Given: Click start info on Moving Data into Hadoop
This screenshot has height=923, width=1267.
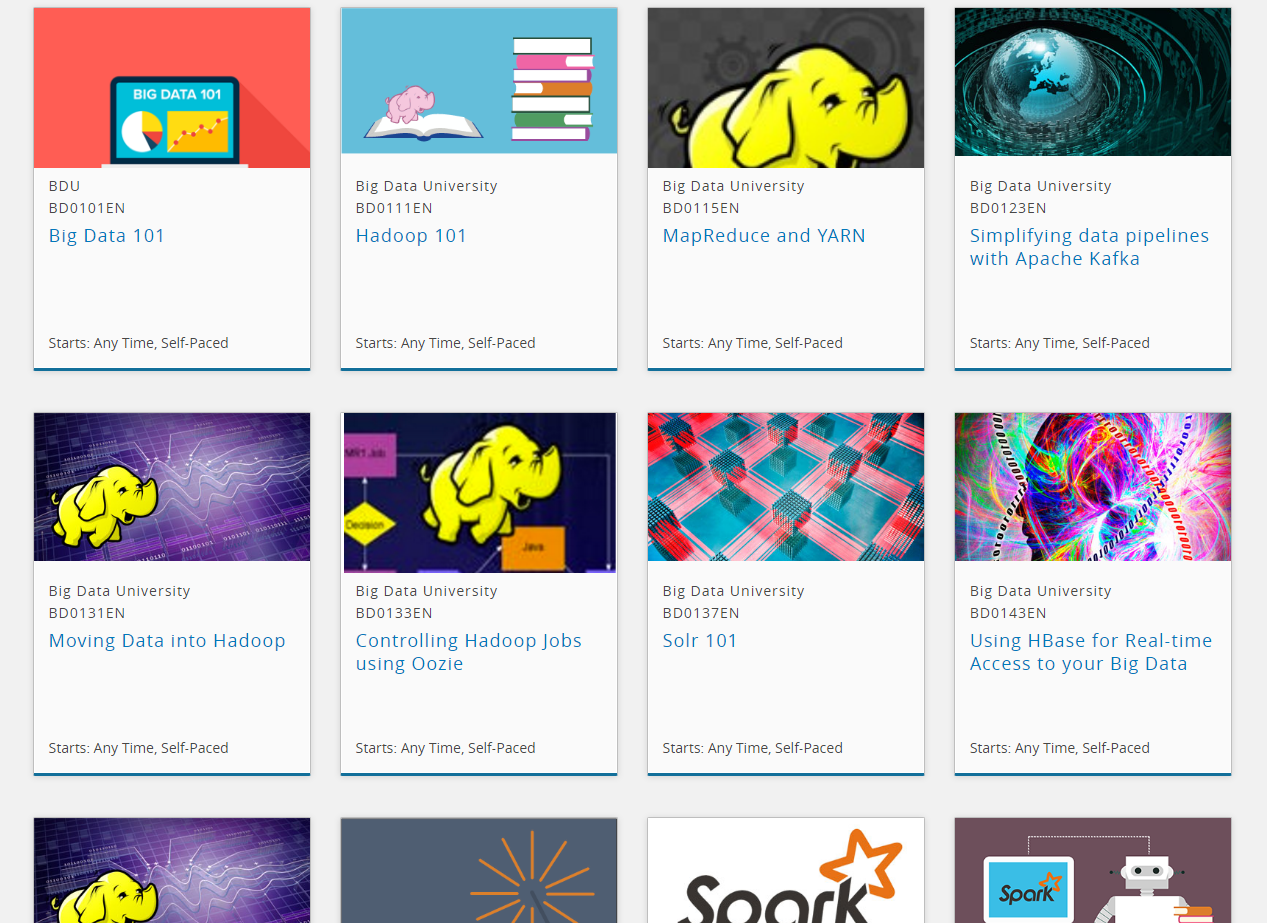Looking at the screenshot, I should (x=139, y=748).
